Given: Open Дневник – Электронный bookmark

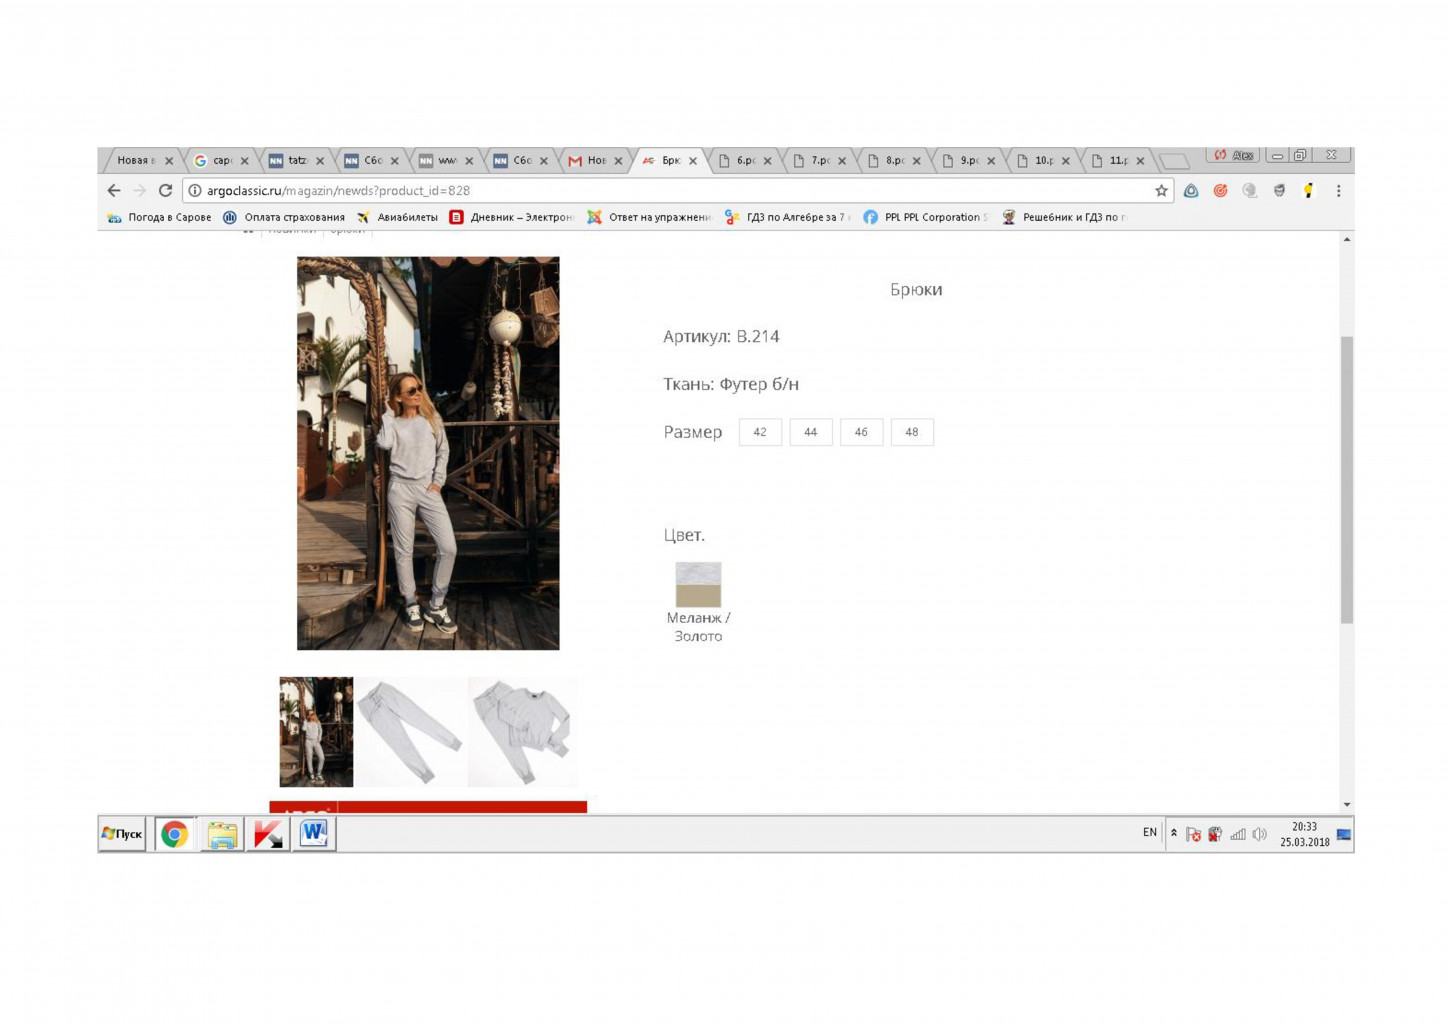Looking at the screenshot, I should 511,217.
